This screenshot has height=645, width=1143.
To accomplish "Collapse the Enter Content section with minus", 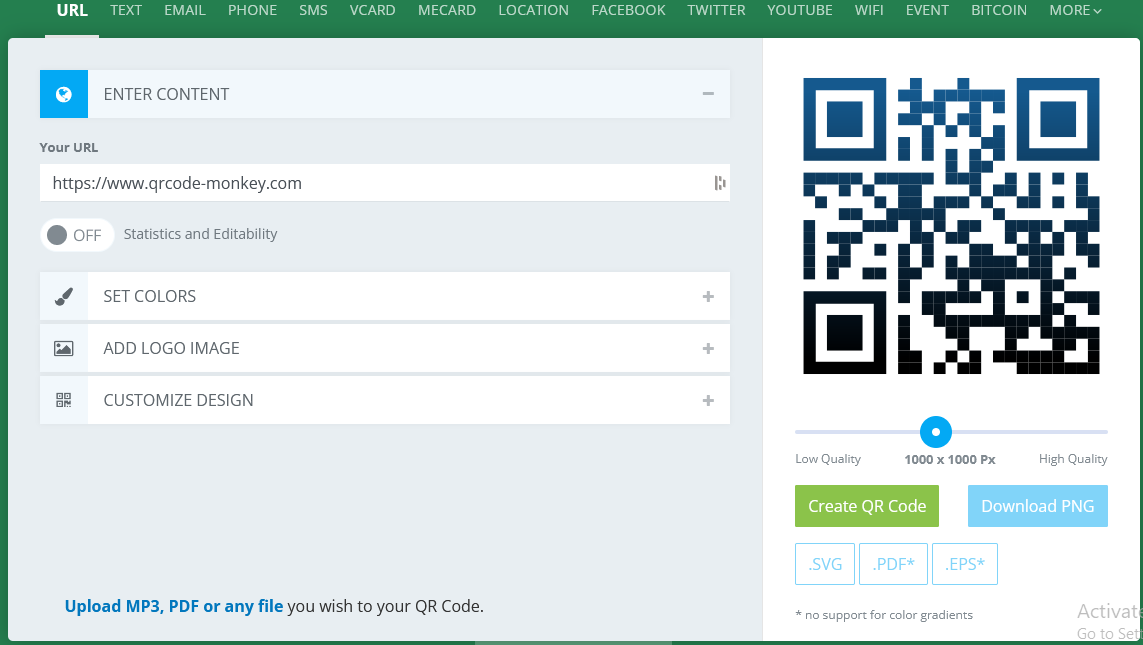I will 708,94.
